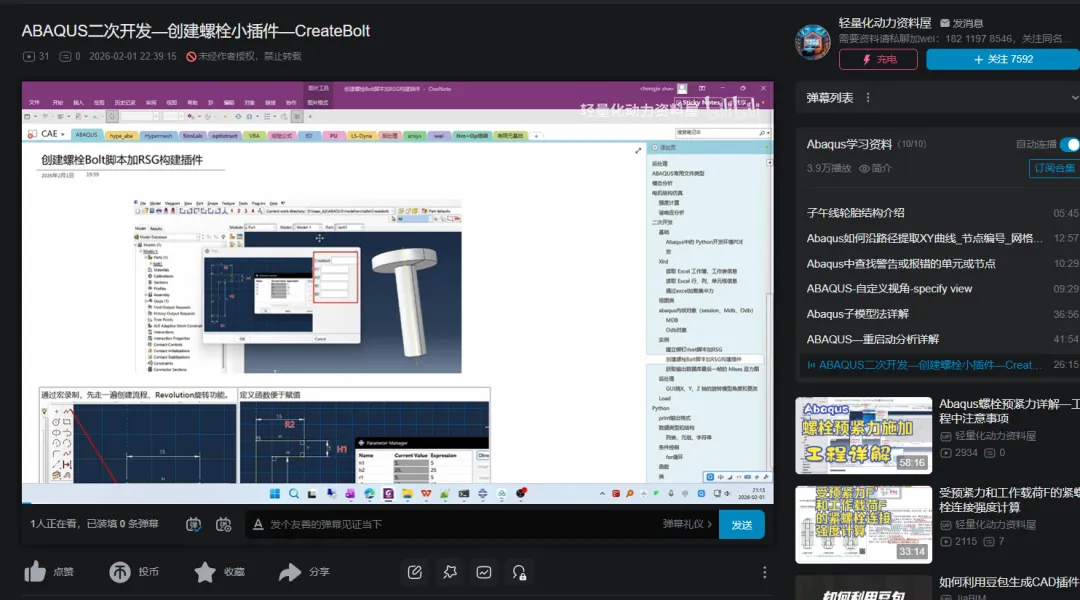The image size is (1080, 600).
Task: Open the Abaqus螺栓预紧力详解 recommended video title
Action: (x=1009, y=411)
